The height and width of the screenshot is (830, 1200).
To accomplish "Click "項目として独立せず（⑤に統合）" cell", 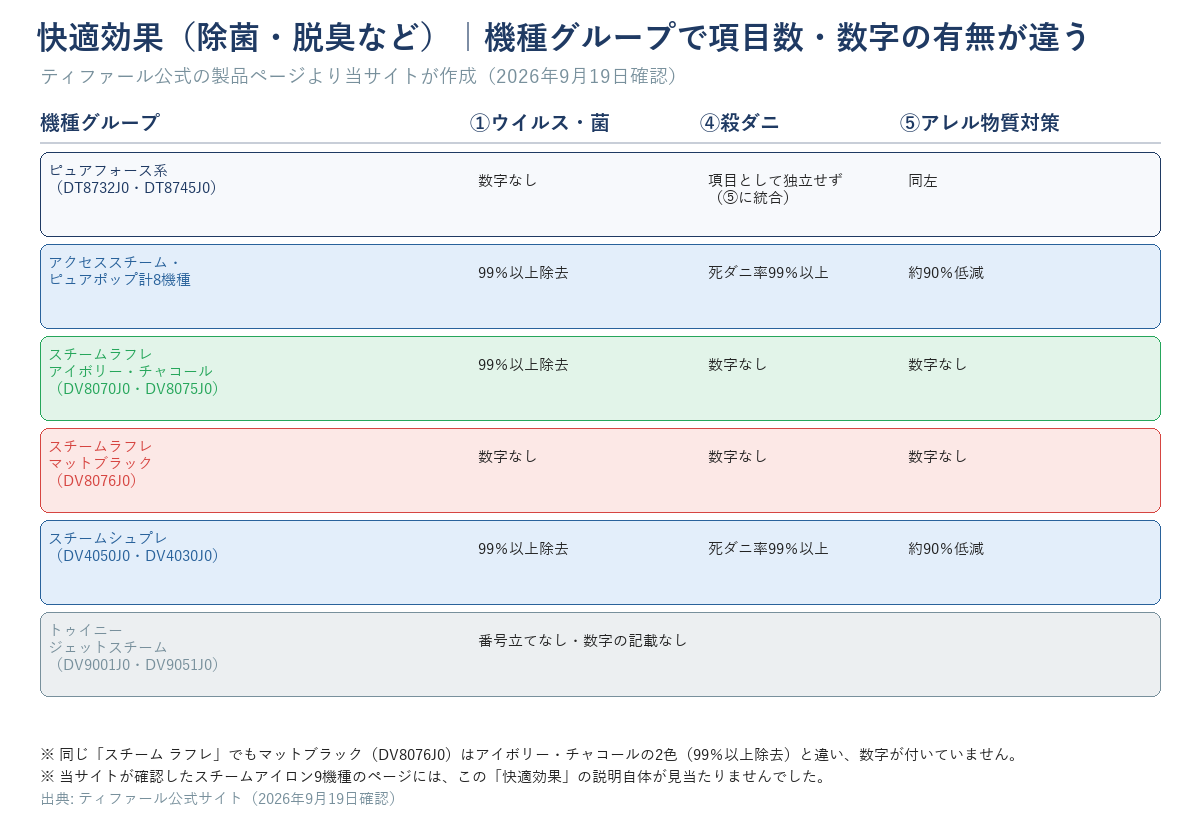I will click(775, 189).
